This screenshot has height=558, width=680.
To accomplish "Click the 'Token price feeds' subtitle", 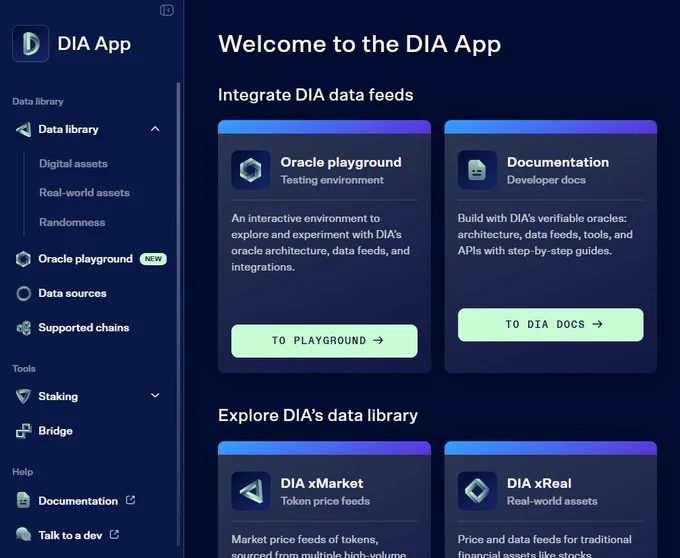I will 325,501.
